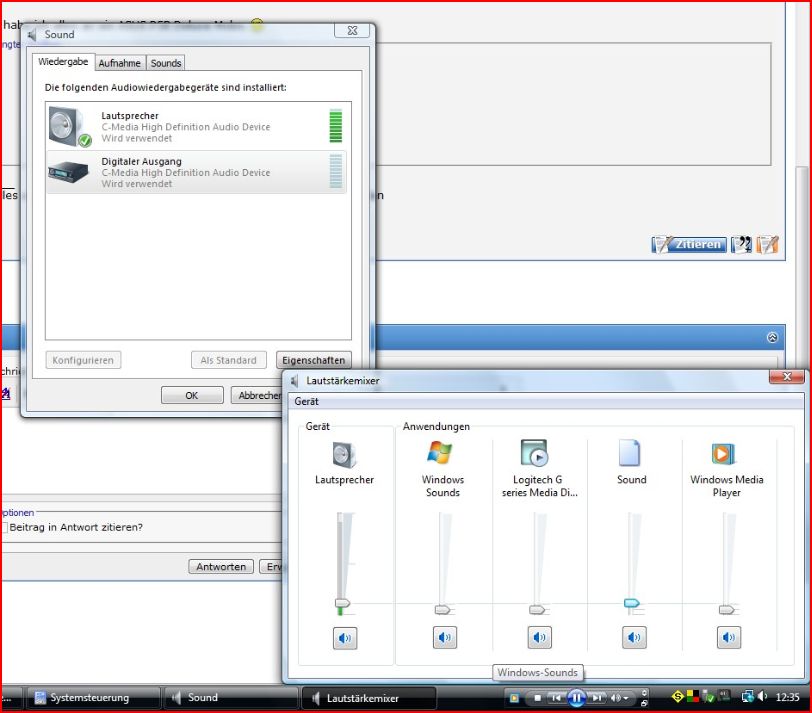Mute Logitech G series Media Display
Viewport: 812px width, 713px height.
click(x=540, y=637)
